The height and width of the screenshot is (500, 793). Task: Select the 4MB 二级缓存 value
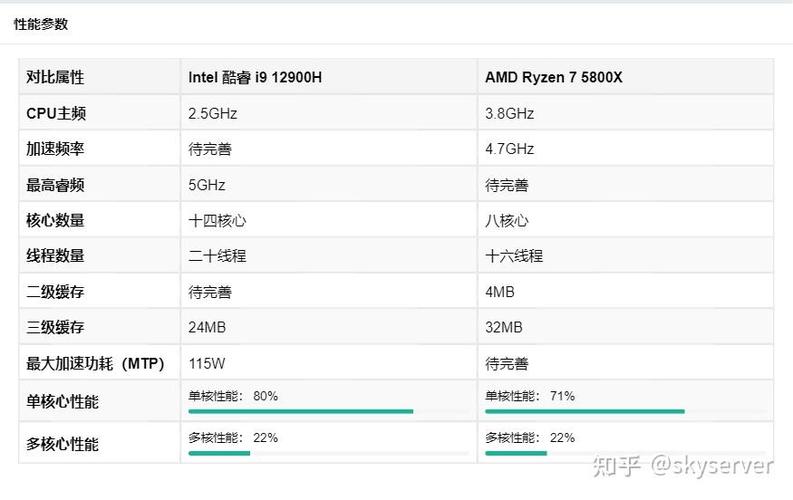point(503,292)
